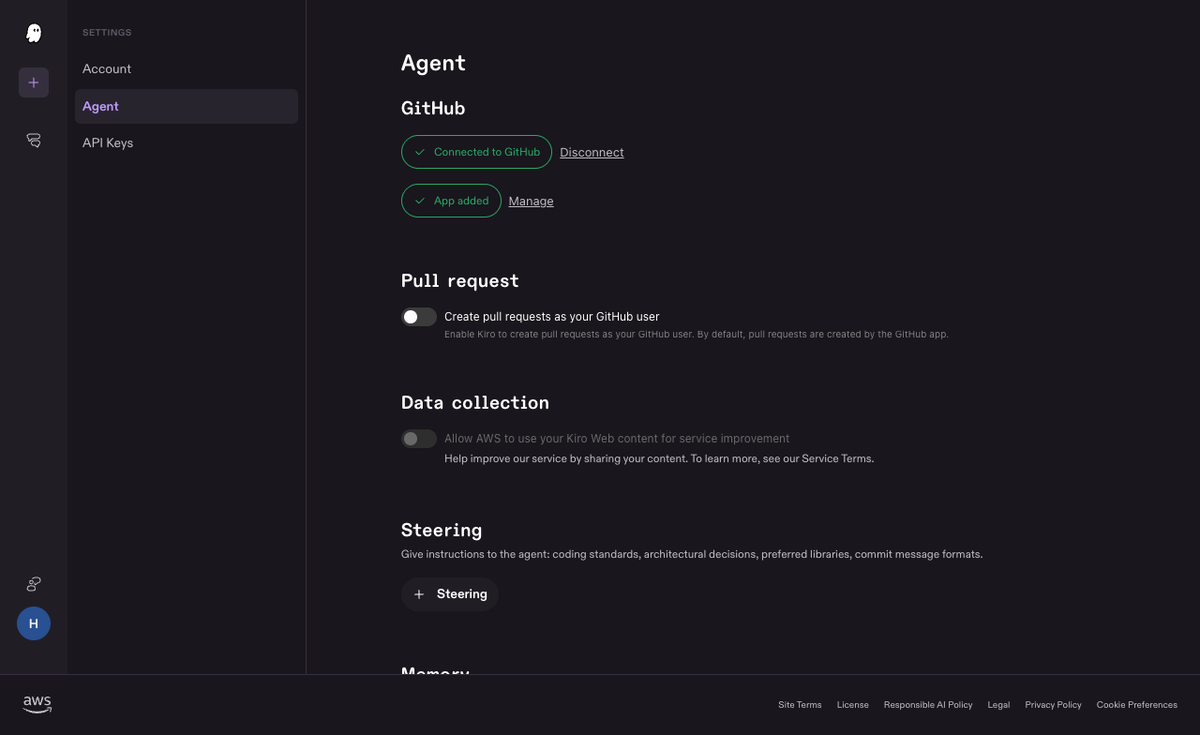Click App added badge
The image size is (1200, 735).
point(451,201)
